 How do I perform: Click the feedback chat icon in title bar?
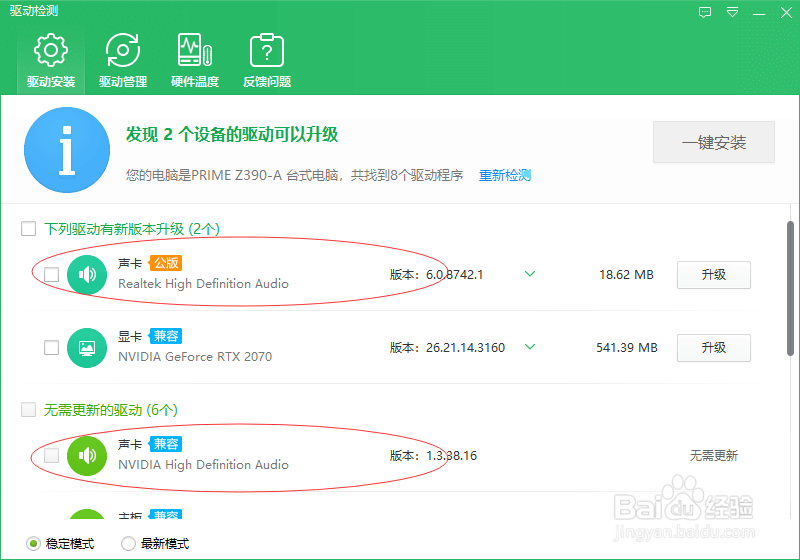tap(705, 12)
